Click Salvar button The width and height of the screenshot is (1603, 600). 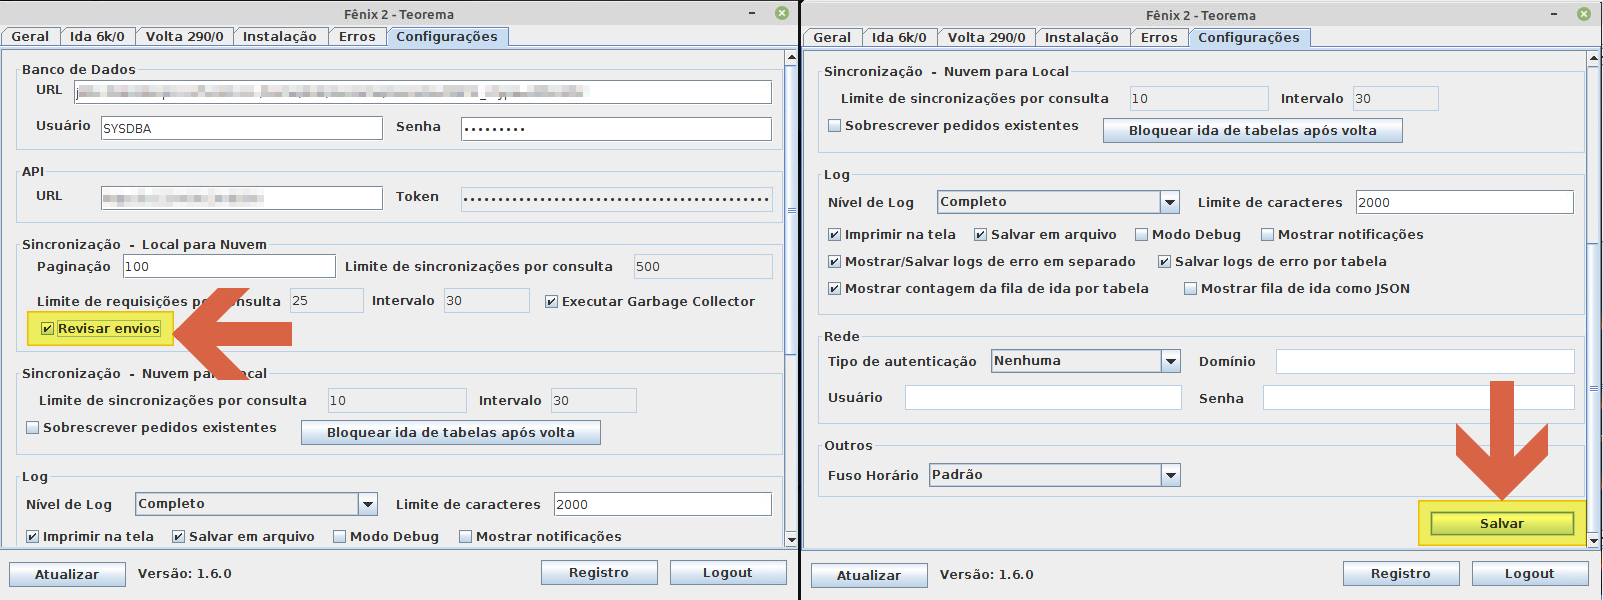[x=1502, y=523]
